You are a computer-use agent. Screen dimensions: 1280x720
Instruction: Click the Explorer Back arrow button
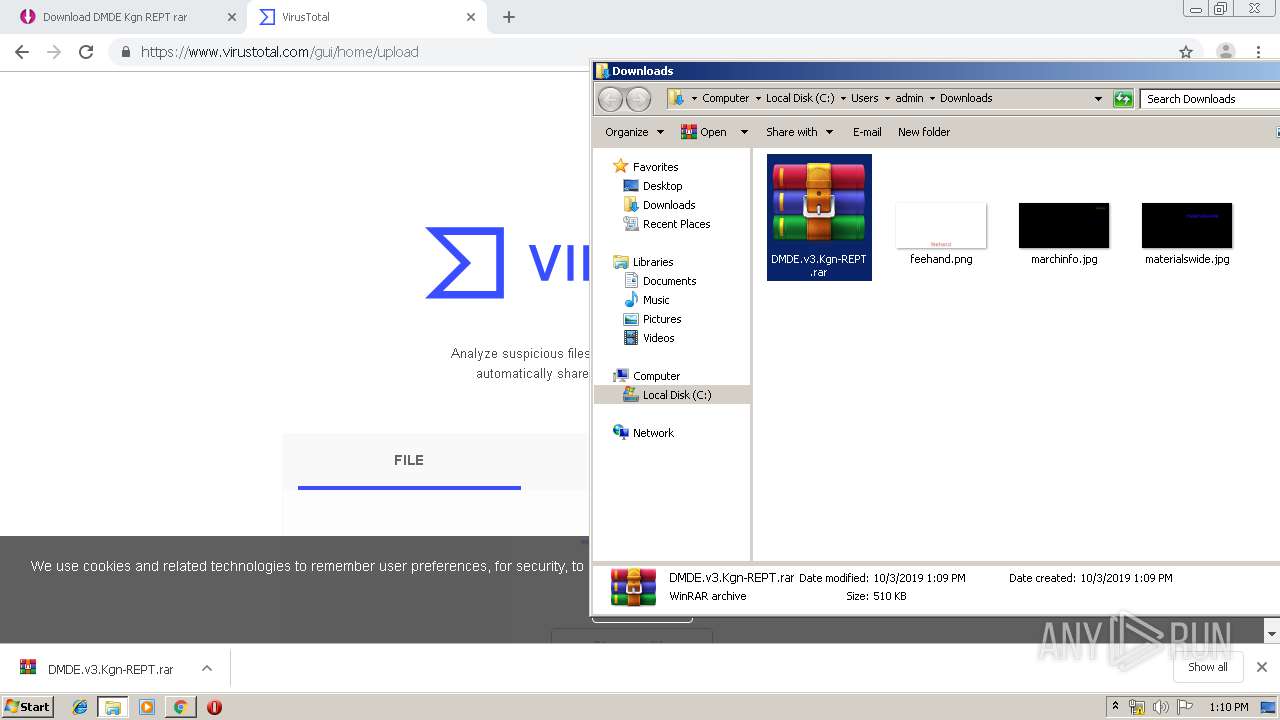(x=611, y=98)
